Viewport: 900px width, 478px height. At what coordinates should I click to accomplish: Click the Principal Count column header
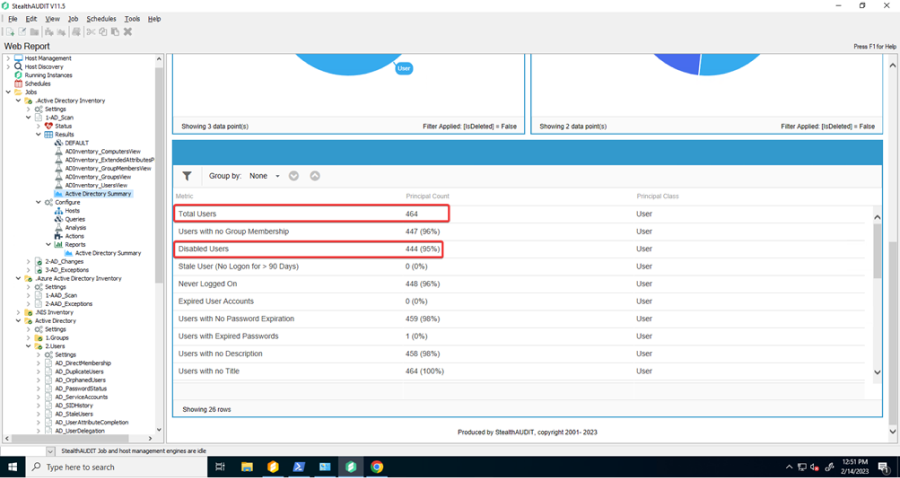pyautogui.click(x=428, y=196)
